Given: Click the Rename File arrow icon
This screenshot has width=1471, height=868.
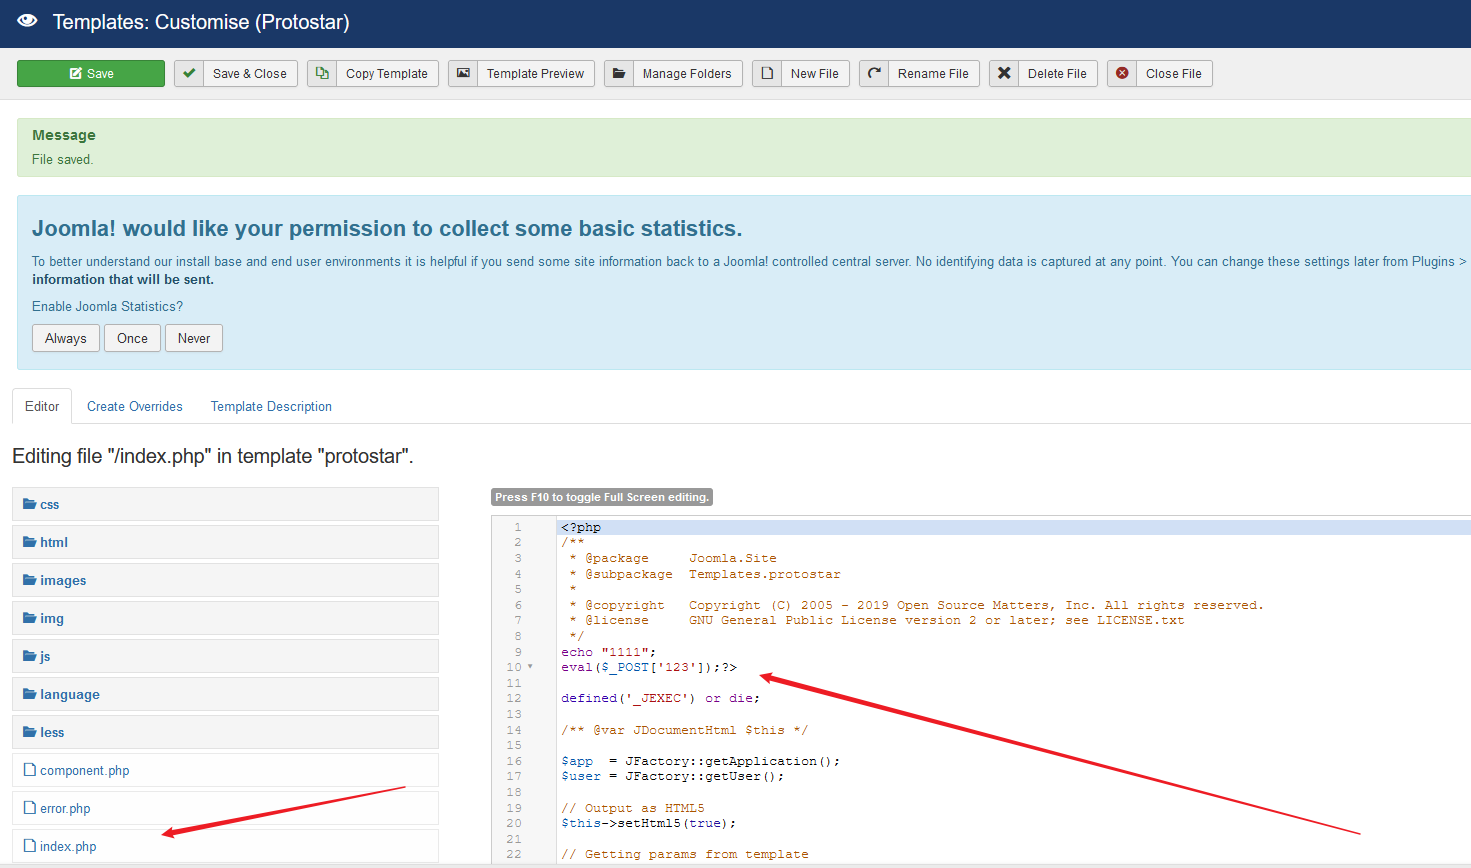Looking at the screenshot, I should pyautogui.click(x=874, y=73).
